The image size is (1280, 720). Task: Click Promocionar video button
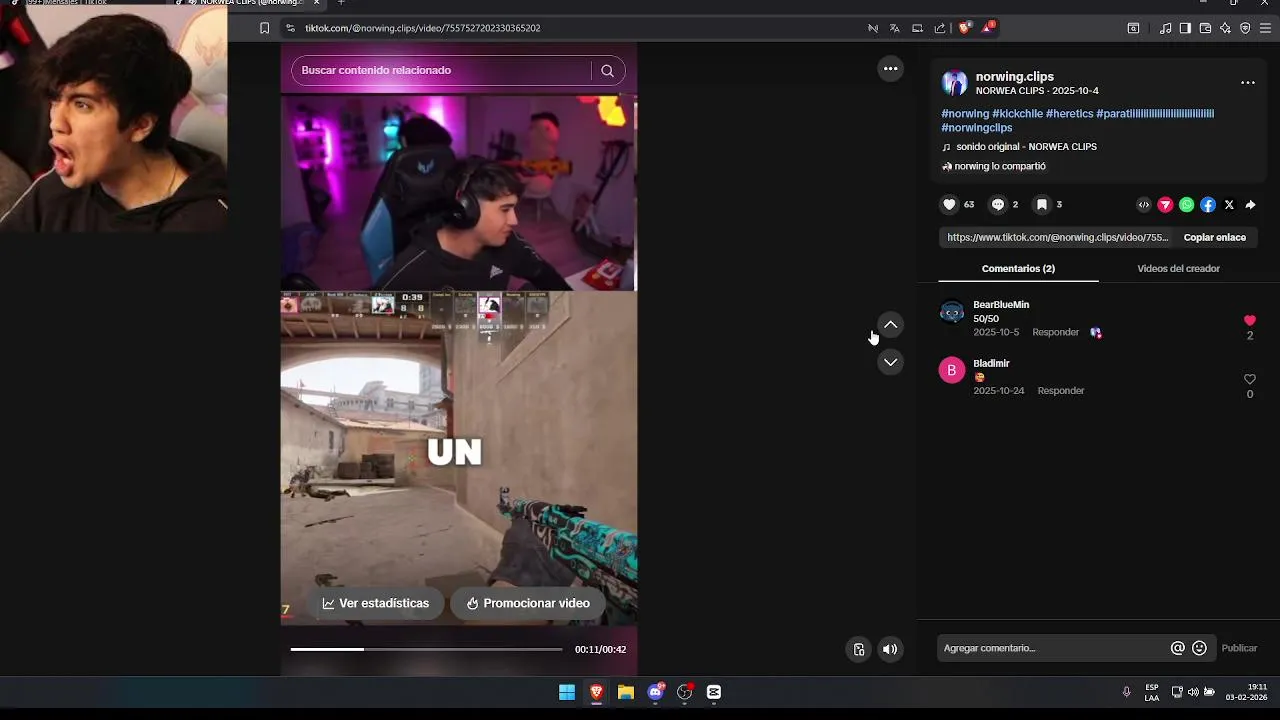pyautogui.click(x=527, y=604)
